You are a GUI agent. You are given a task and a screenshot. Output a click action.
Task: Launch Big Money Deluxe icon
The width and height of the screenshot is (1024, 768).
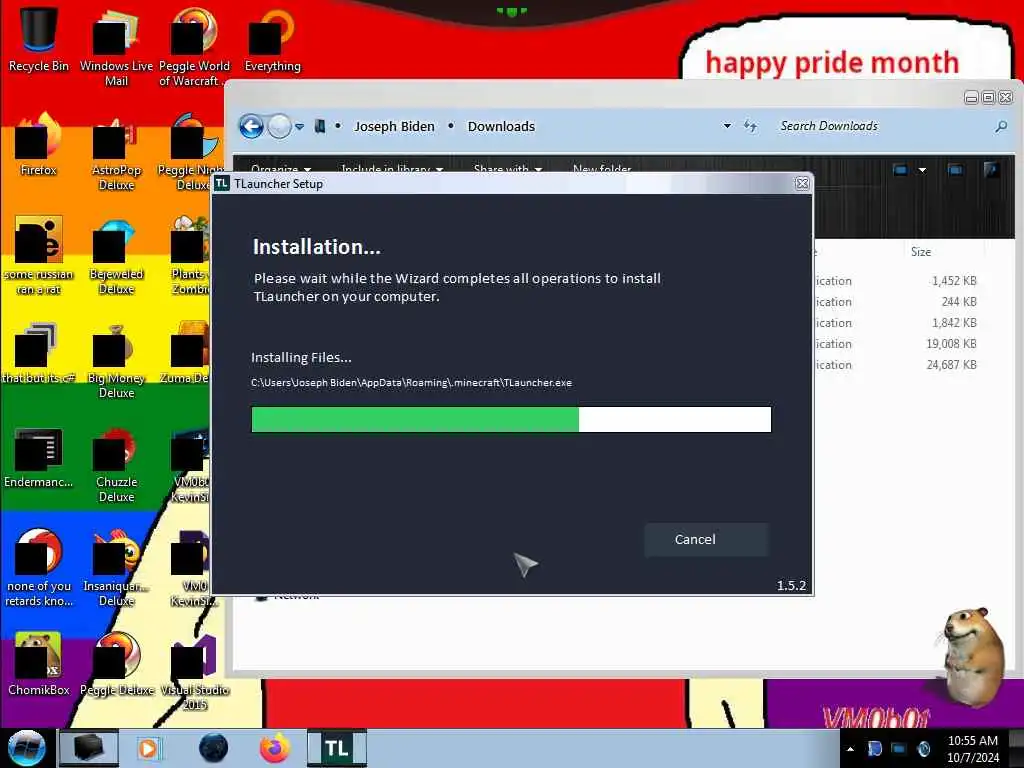point(116,360)
